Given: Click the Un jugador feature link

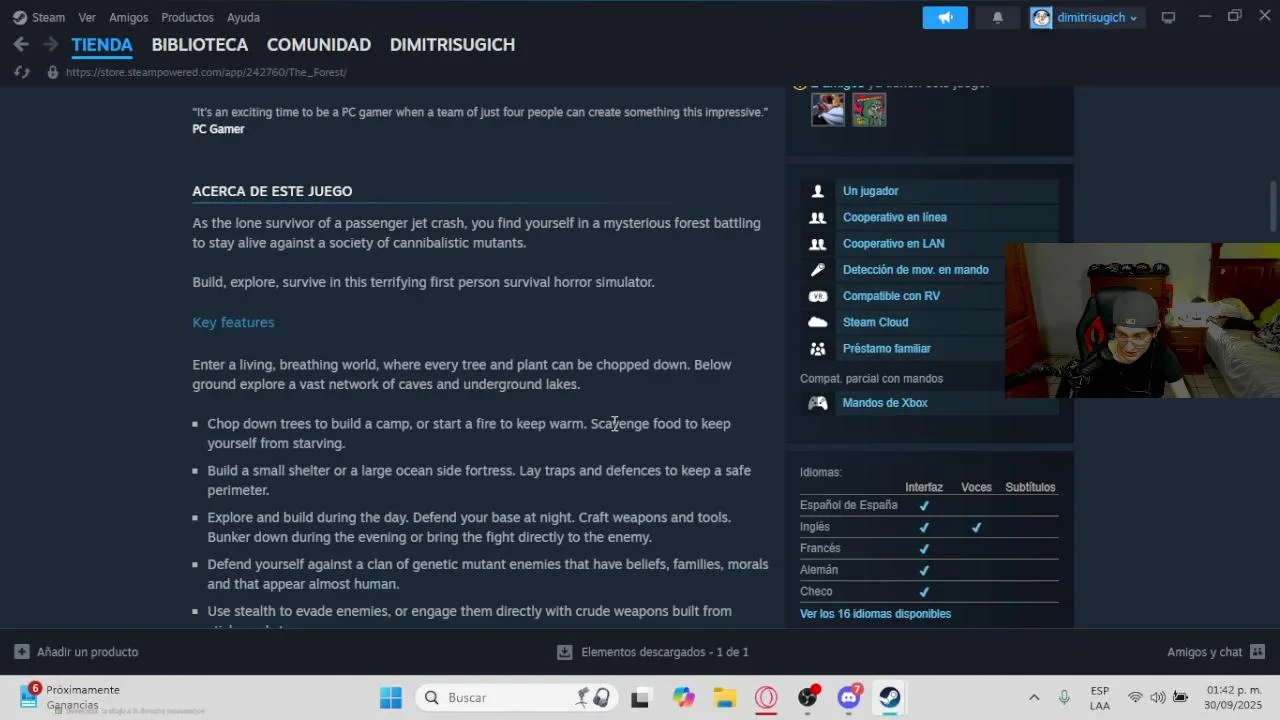Looking at the screenshot, I should tap(870, 191).
